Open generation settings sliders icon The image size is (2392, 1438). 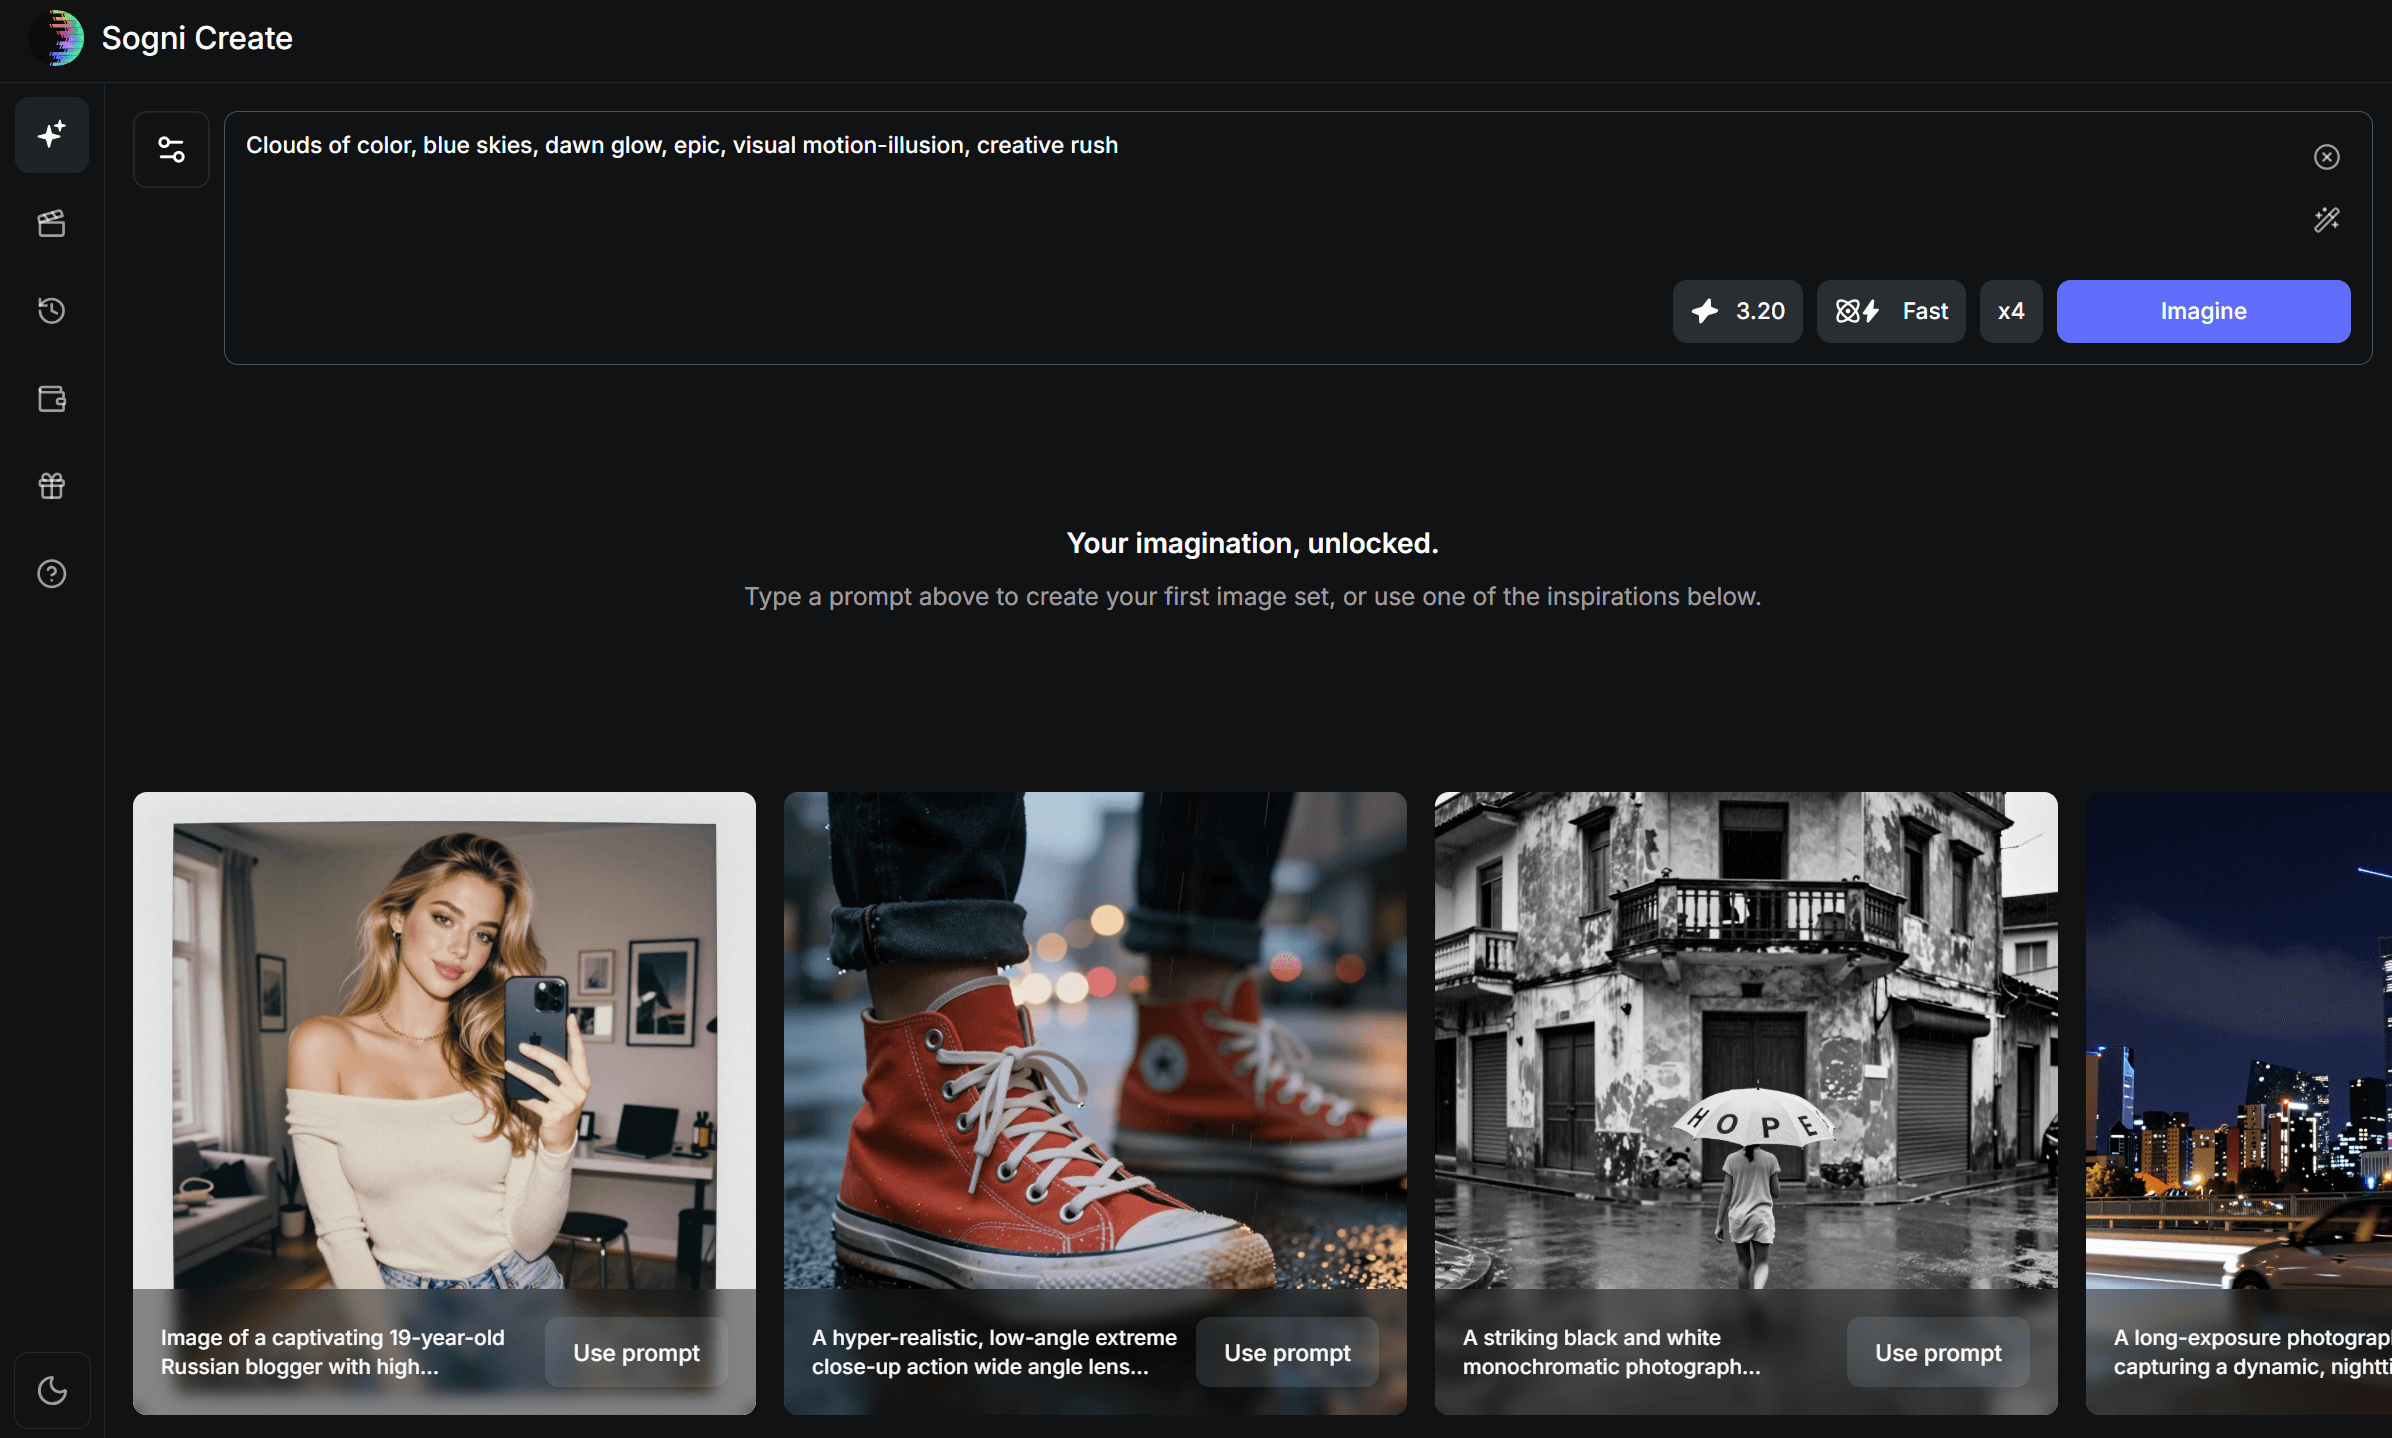coord(171,150)
